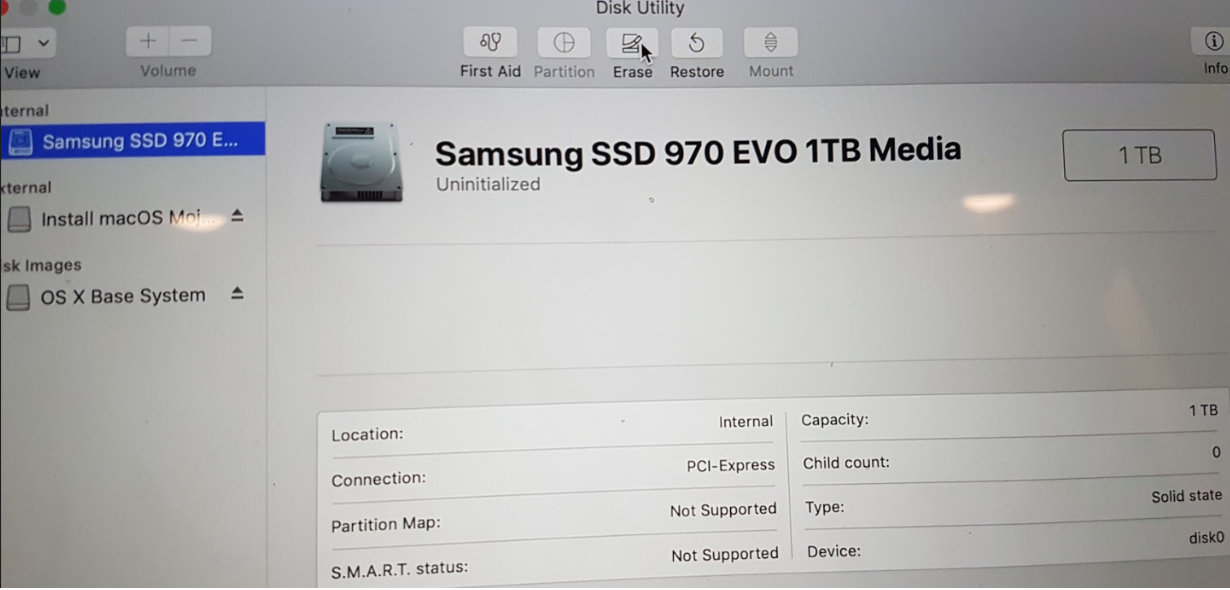Click the sidebar View toggle icon
Screen dimensions: 1230x590
click(x=11, y=44)
